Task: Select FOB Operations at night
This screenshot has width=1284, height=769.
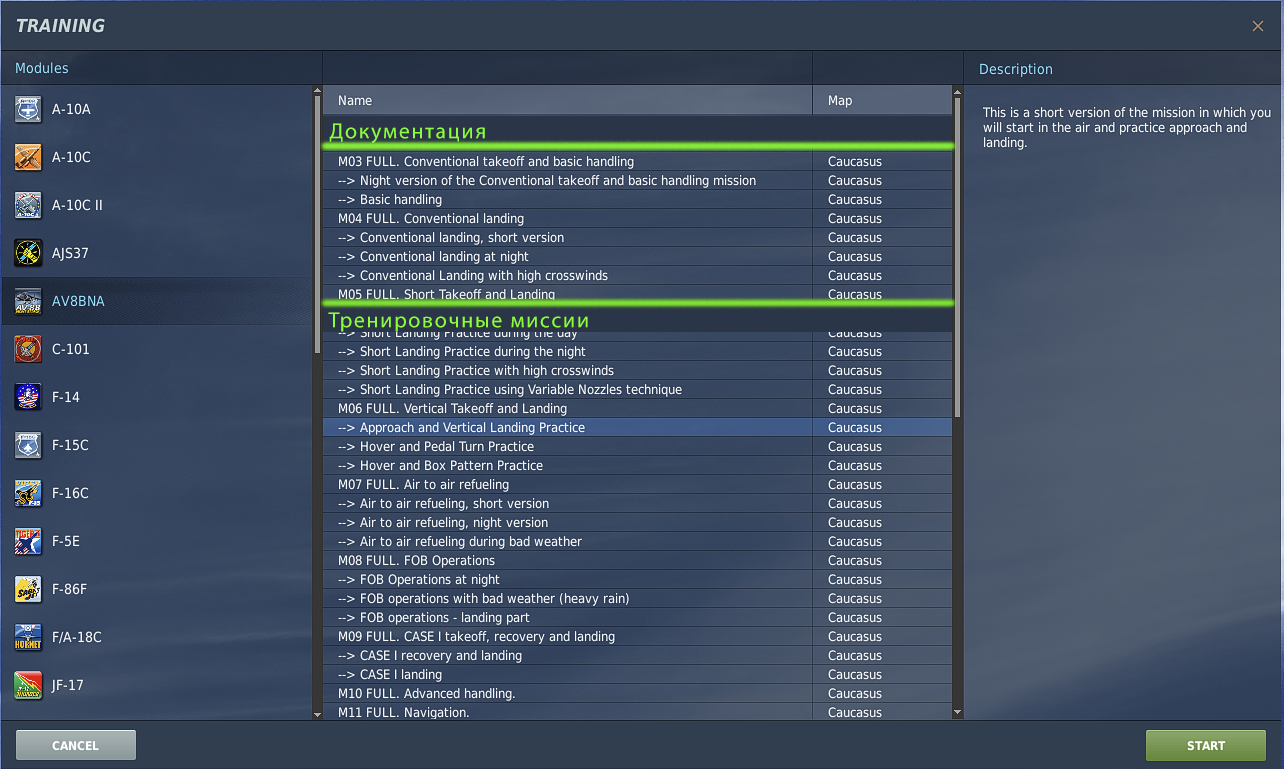Action: pos(638,579)
